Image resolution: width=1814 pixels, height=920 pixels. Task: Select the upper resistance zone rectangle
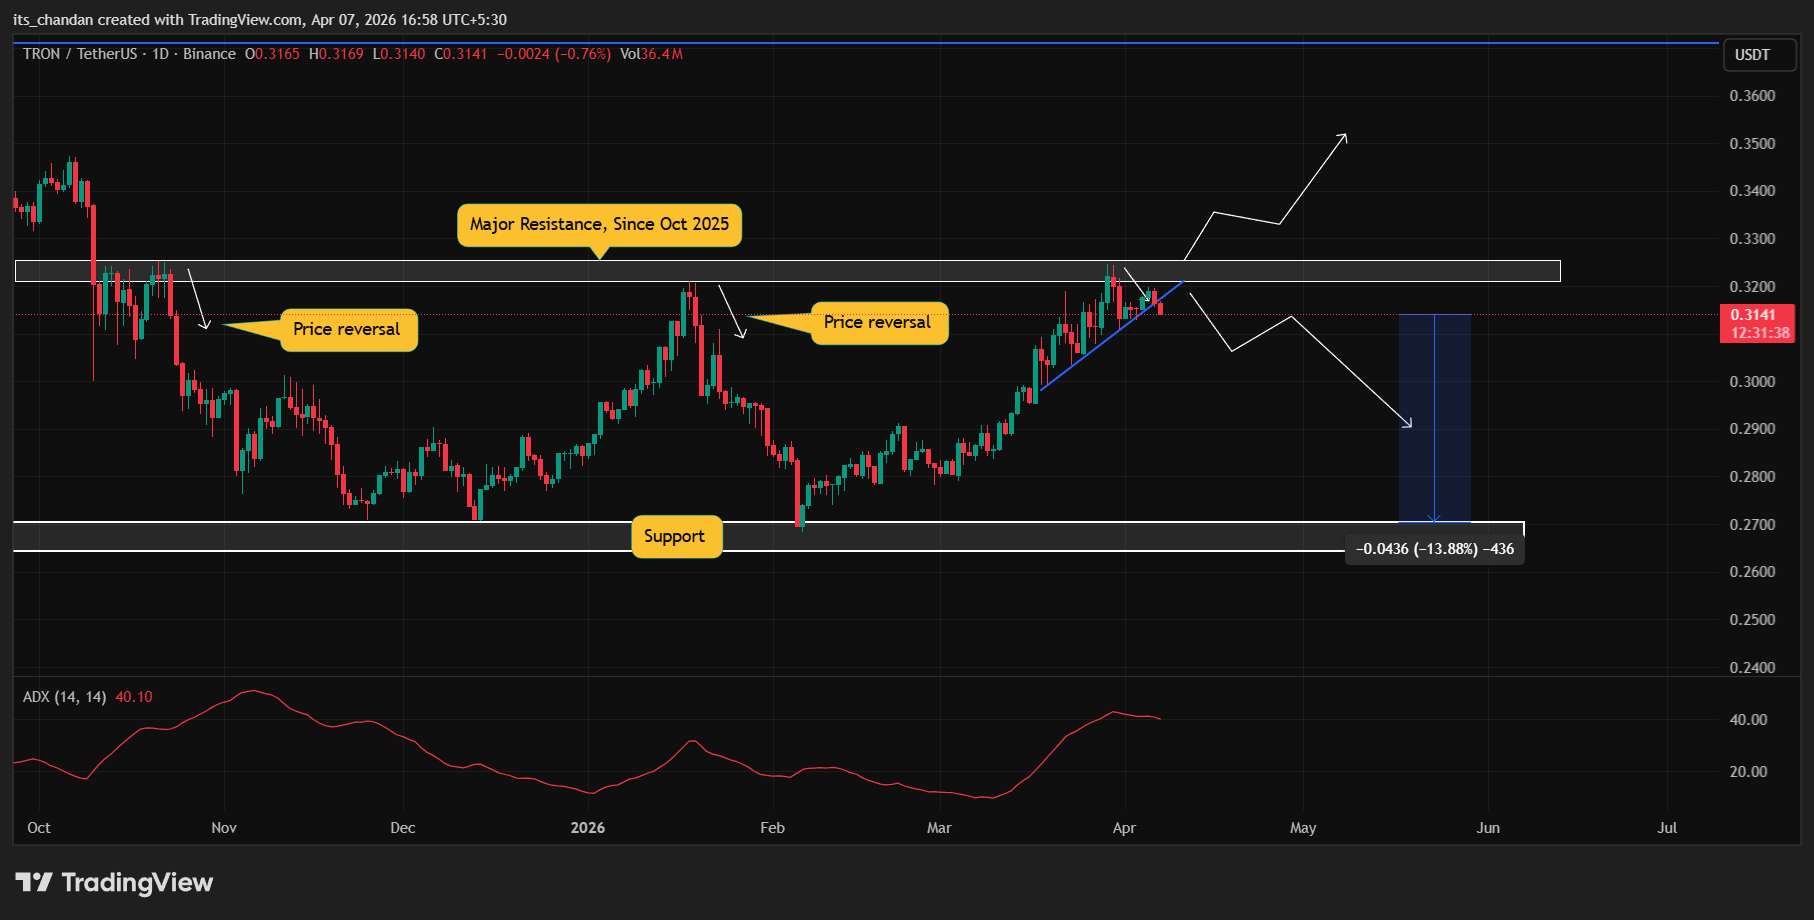[x=787, y=271]
